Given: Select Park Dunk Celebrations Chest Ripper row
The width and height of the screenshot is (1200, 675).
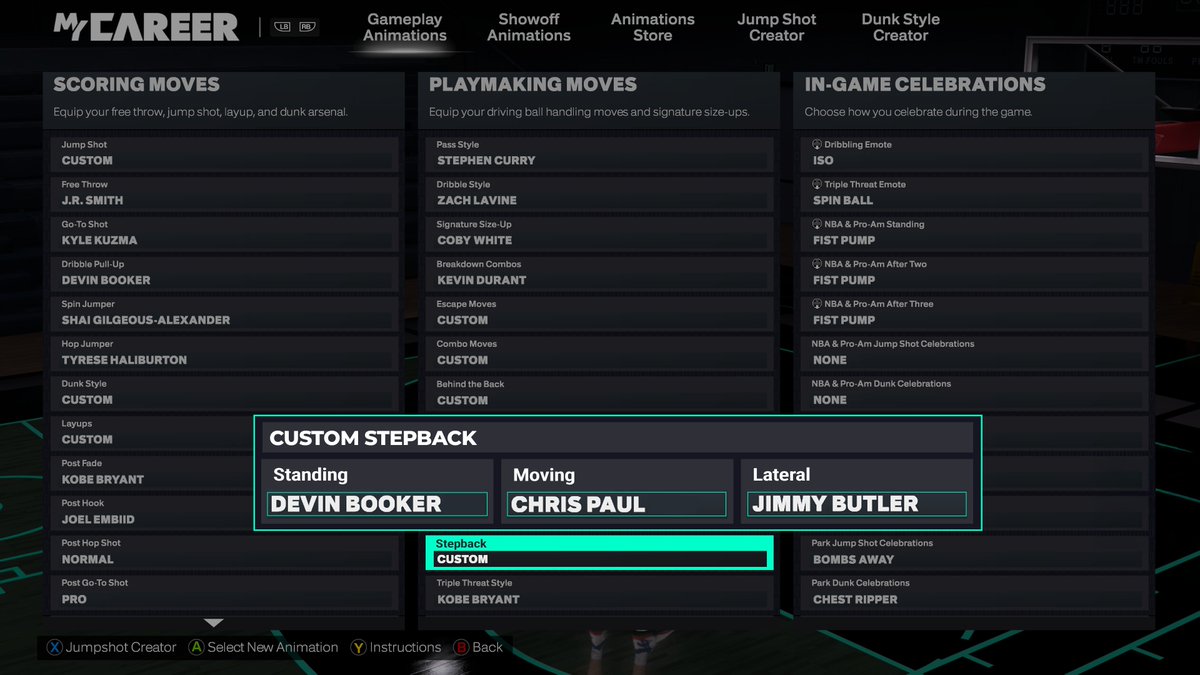Looking at the screenshot, I should [x=977, y=592].
